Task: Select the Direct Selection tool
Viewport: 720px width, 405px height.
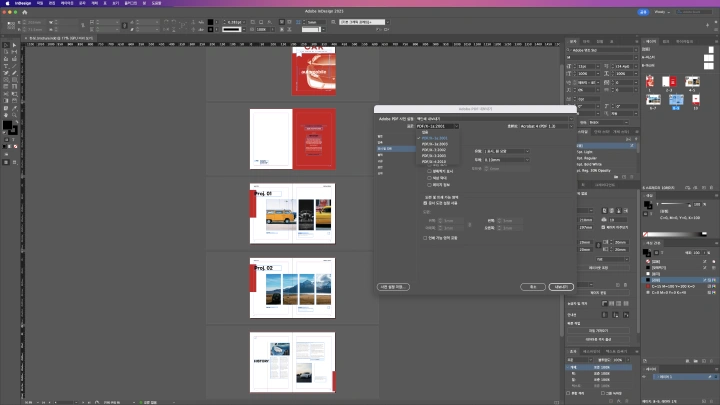Action: tap(14, 45)
